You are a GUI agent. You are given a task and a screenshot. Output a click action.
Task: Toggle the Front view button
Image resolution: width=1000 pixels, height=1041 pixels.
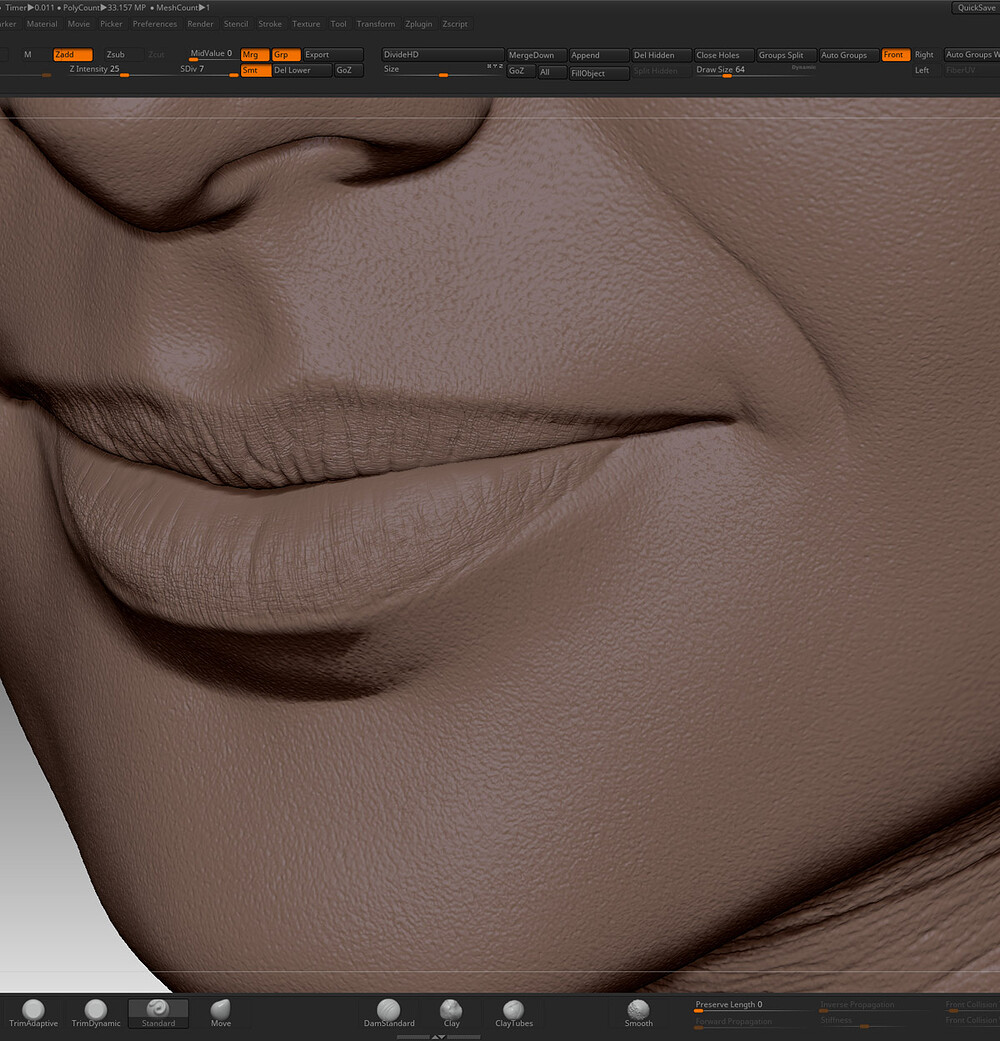pyautogui.click(x=895, y=55)
